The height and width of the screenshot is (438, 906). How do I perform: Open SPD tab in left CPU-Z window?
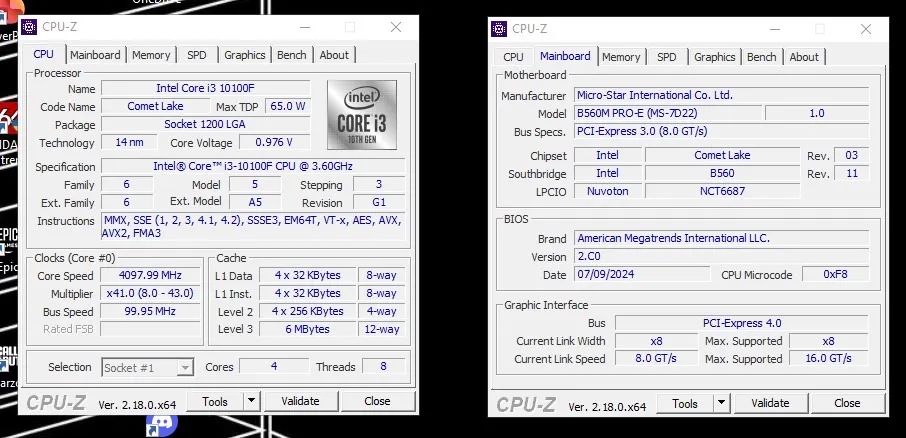click(196, 55)
